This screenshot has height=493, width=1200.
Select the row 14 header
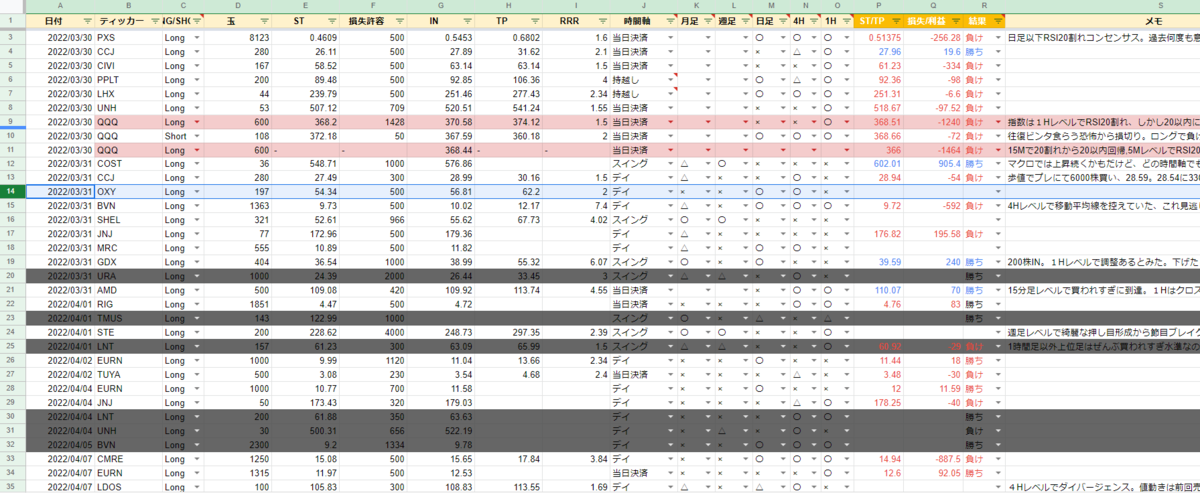pyautogui.click(x=11, y=191)
